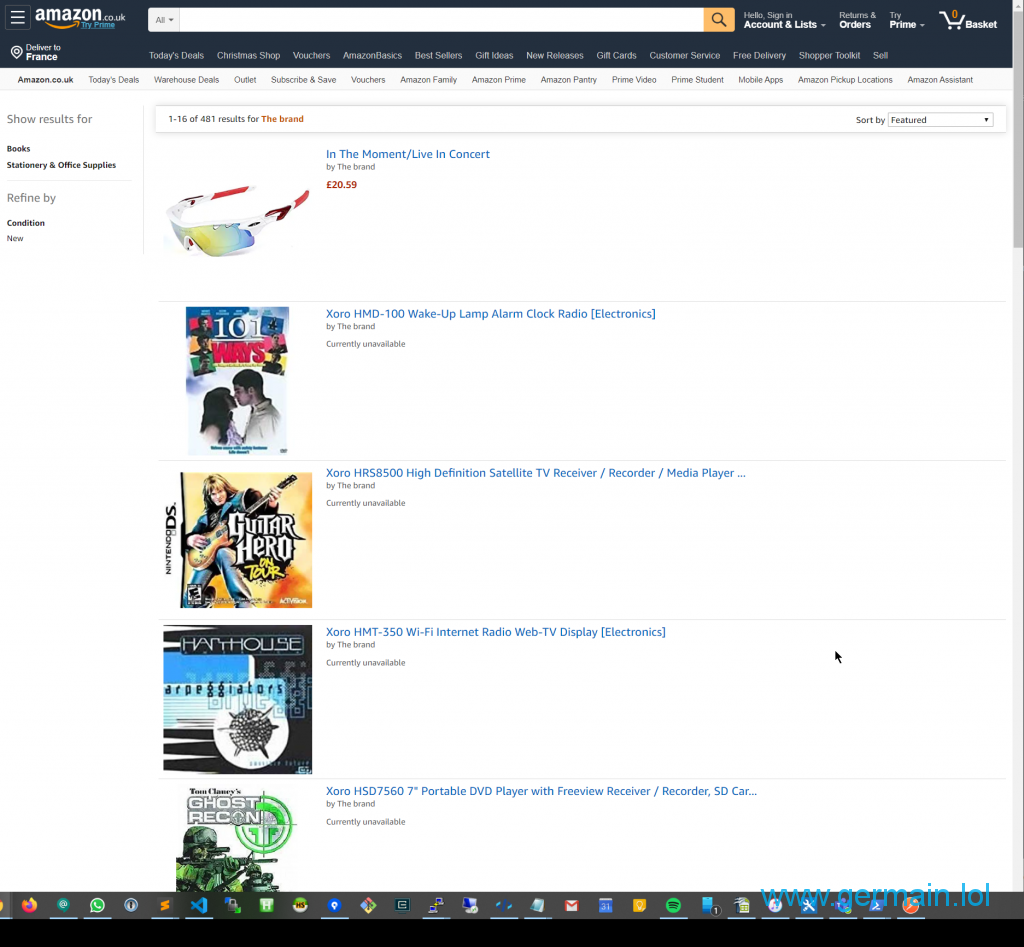Open Firefox from the taskbar
Image resolution: width=1024 pixels, height=947 pixels.
point(29,905)
